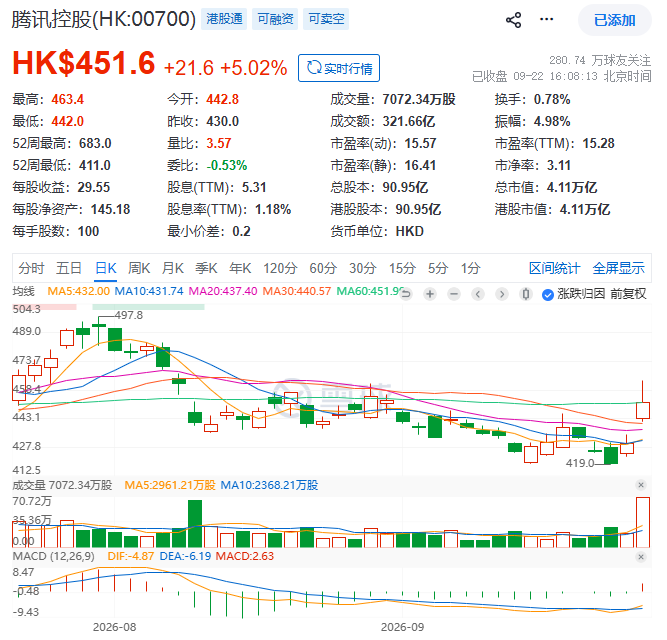Switch to the 五日 chart tab
This screenshot has width=667, height=640.
pos(69,268)
